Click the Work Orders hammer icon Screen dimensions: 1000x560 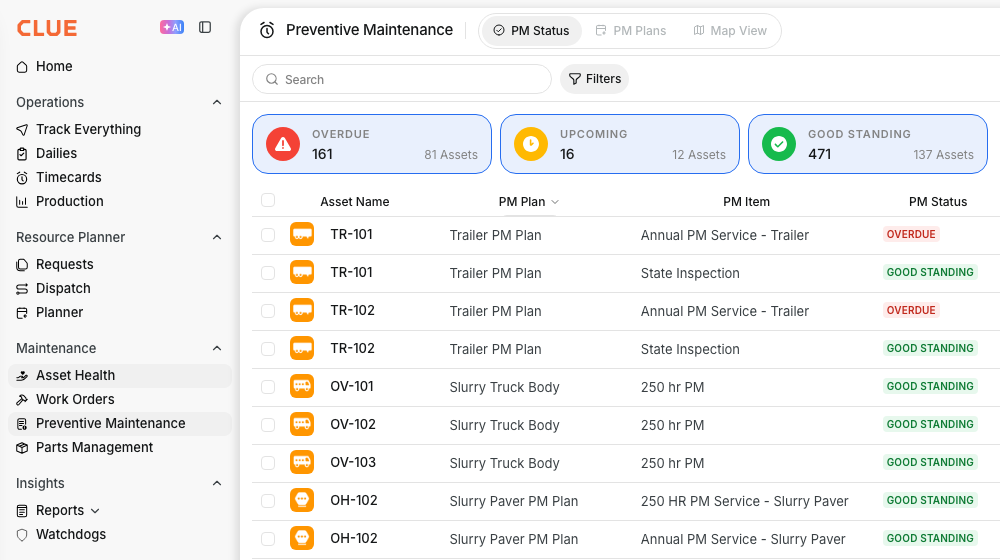[x=22, y=400]
